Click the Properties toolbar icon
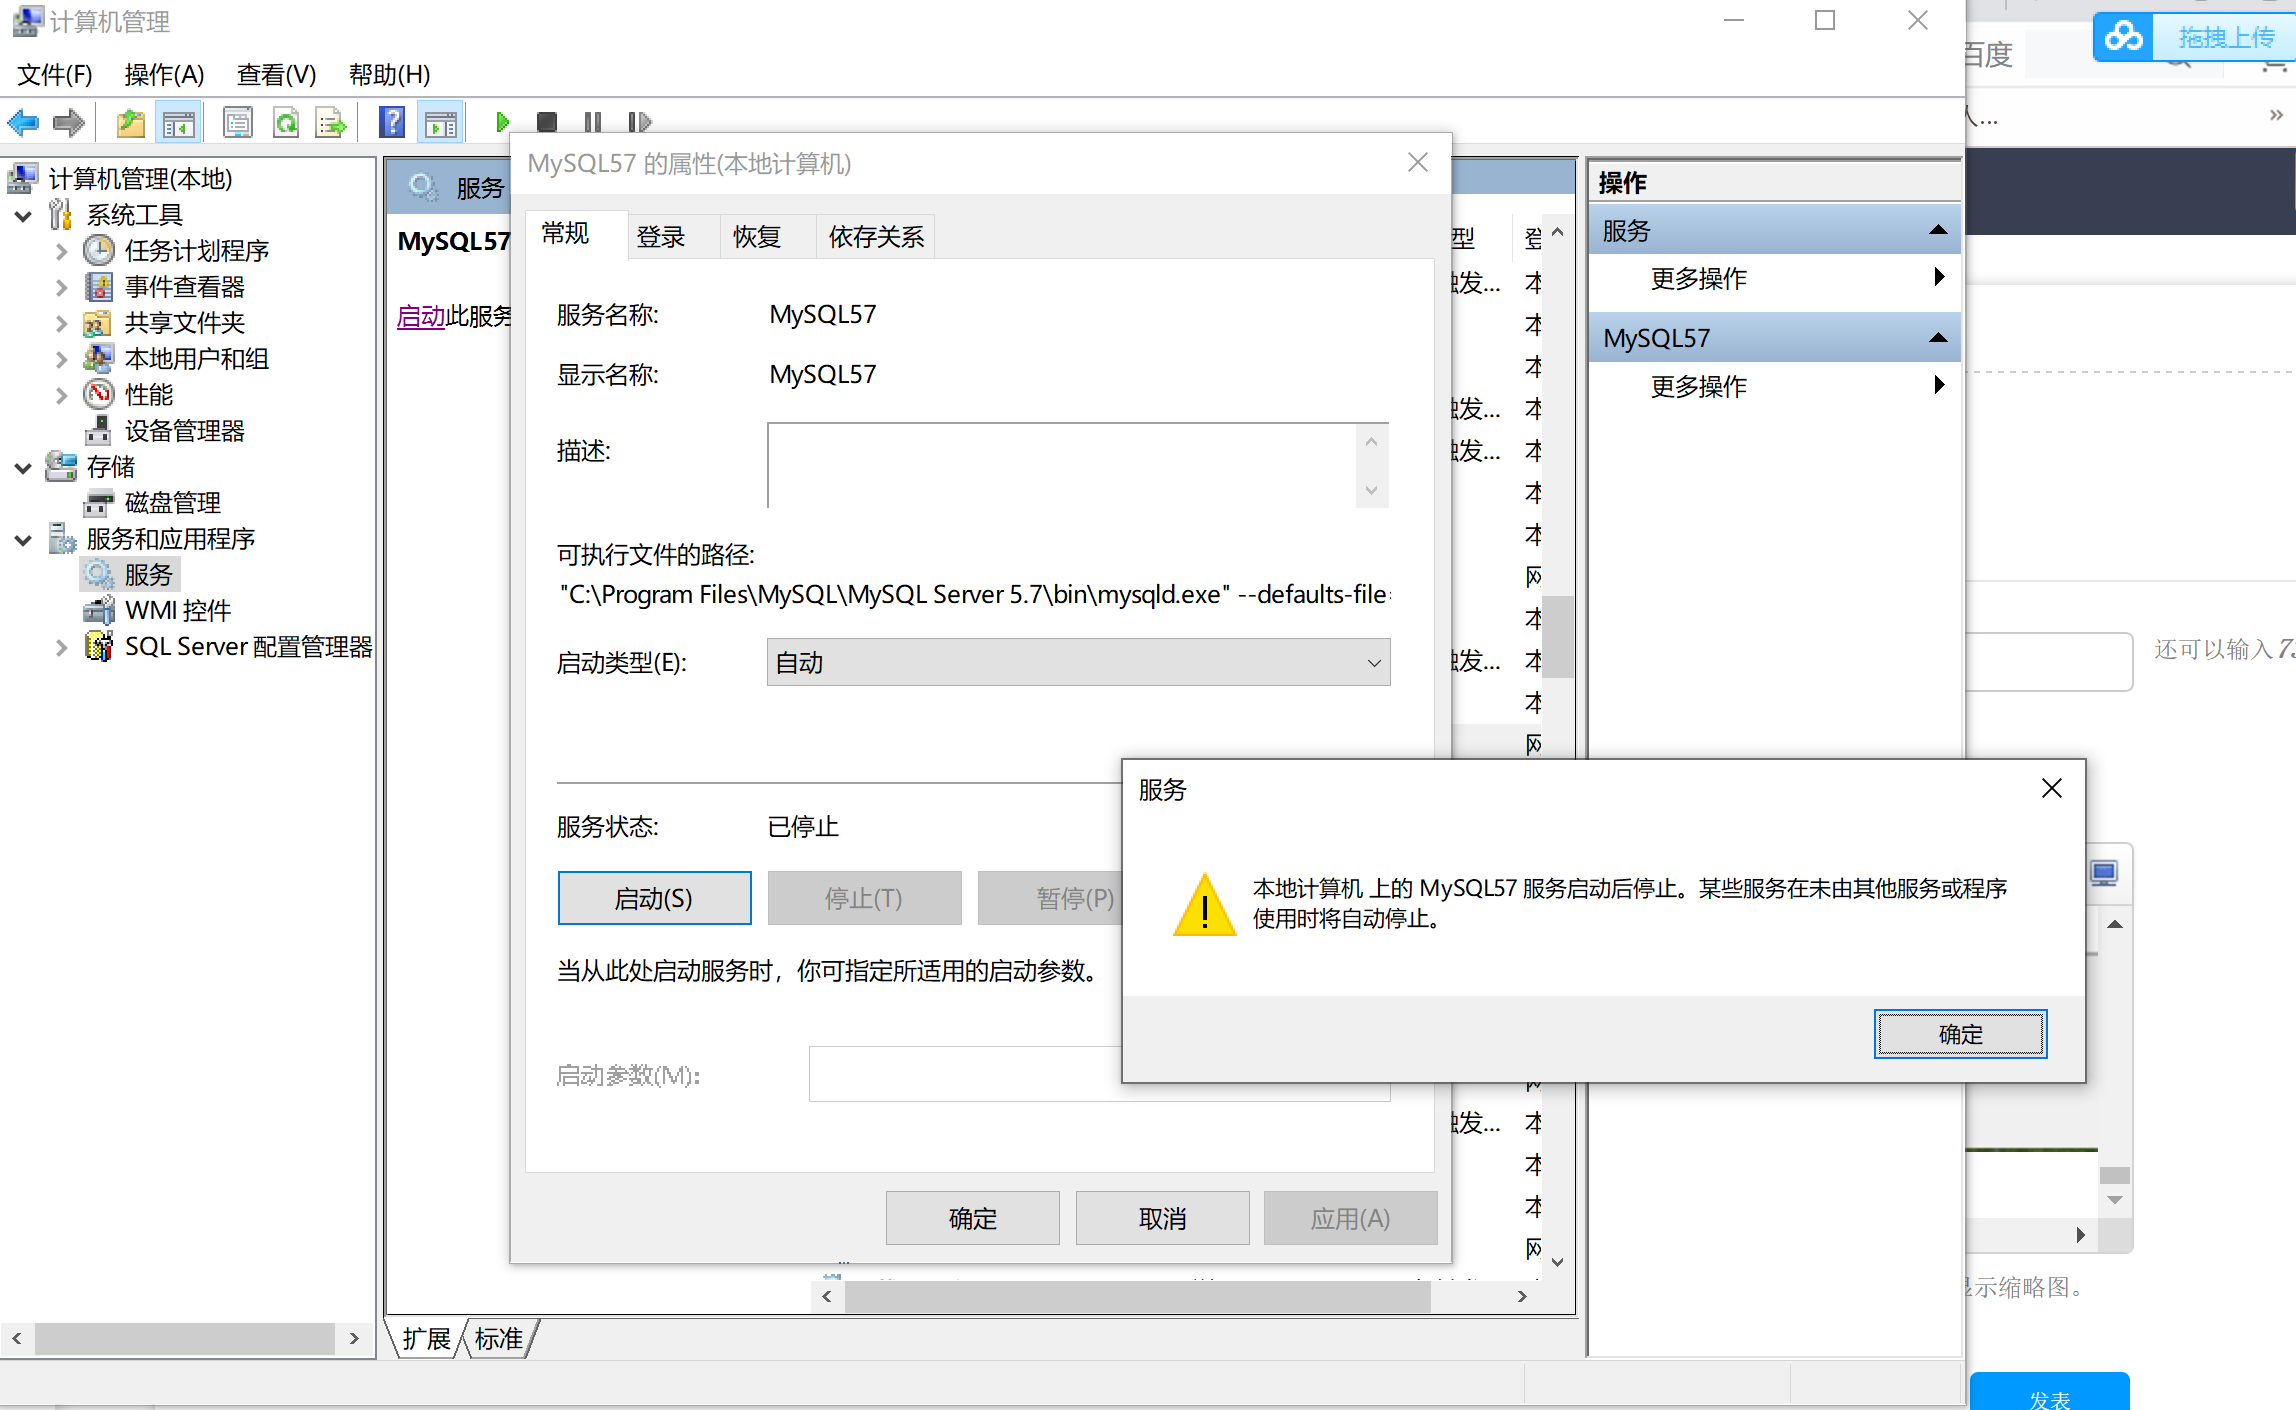Viewport: 2296px width, 1410px height. 237,123
